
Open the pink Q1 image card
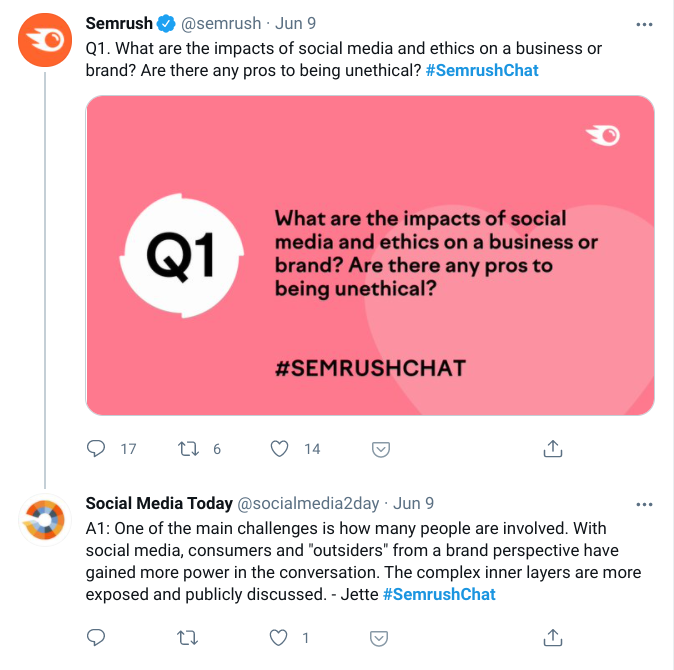[x=370, y=255]
